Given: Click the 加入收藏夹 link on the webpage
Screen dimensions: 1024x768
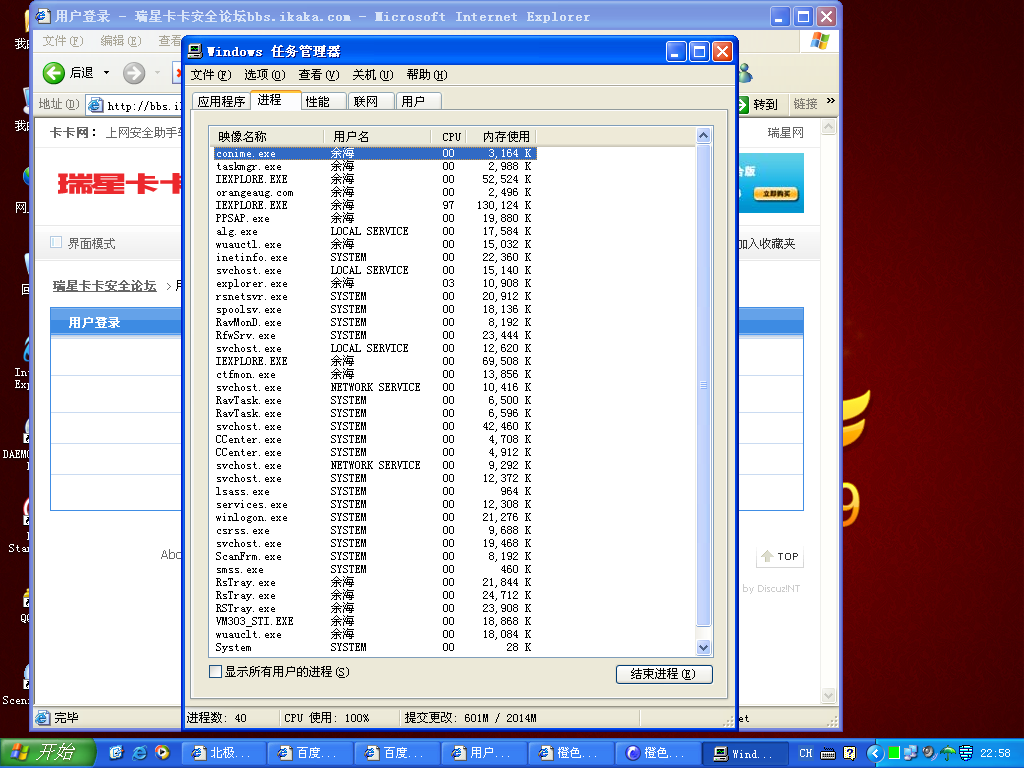Looking at the screenshot, I should tap(767, 244).
